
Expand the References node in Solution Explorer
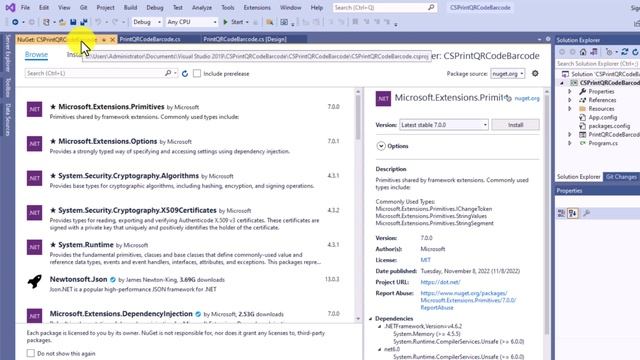coord(570,100)
